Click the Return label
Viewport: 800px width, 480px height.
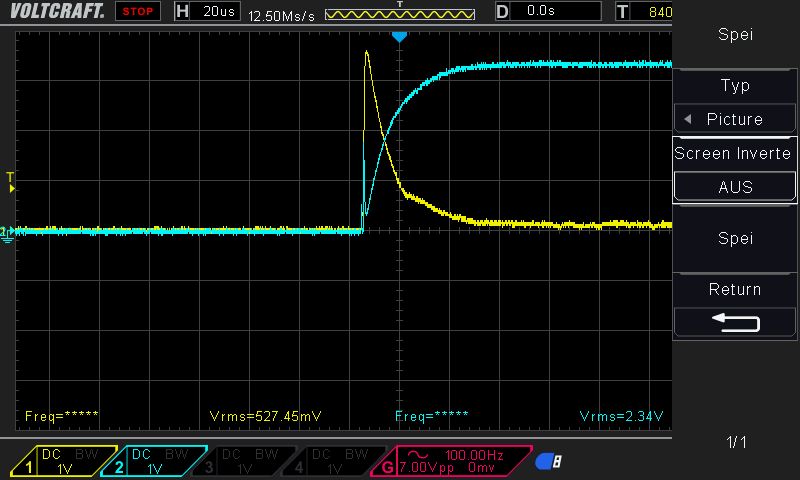pyautogui.click(x=735, y=289)
